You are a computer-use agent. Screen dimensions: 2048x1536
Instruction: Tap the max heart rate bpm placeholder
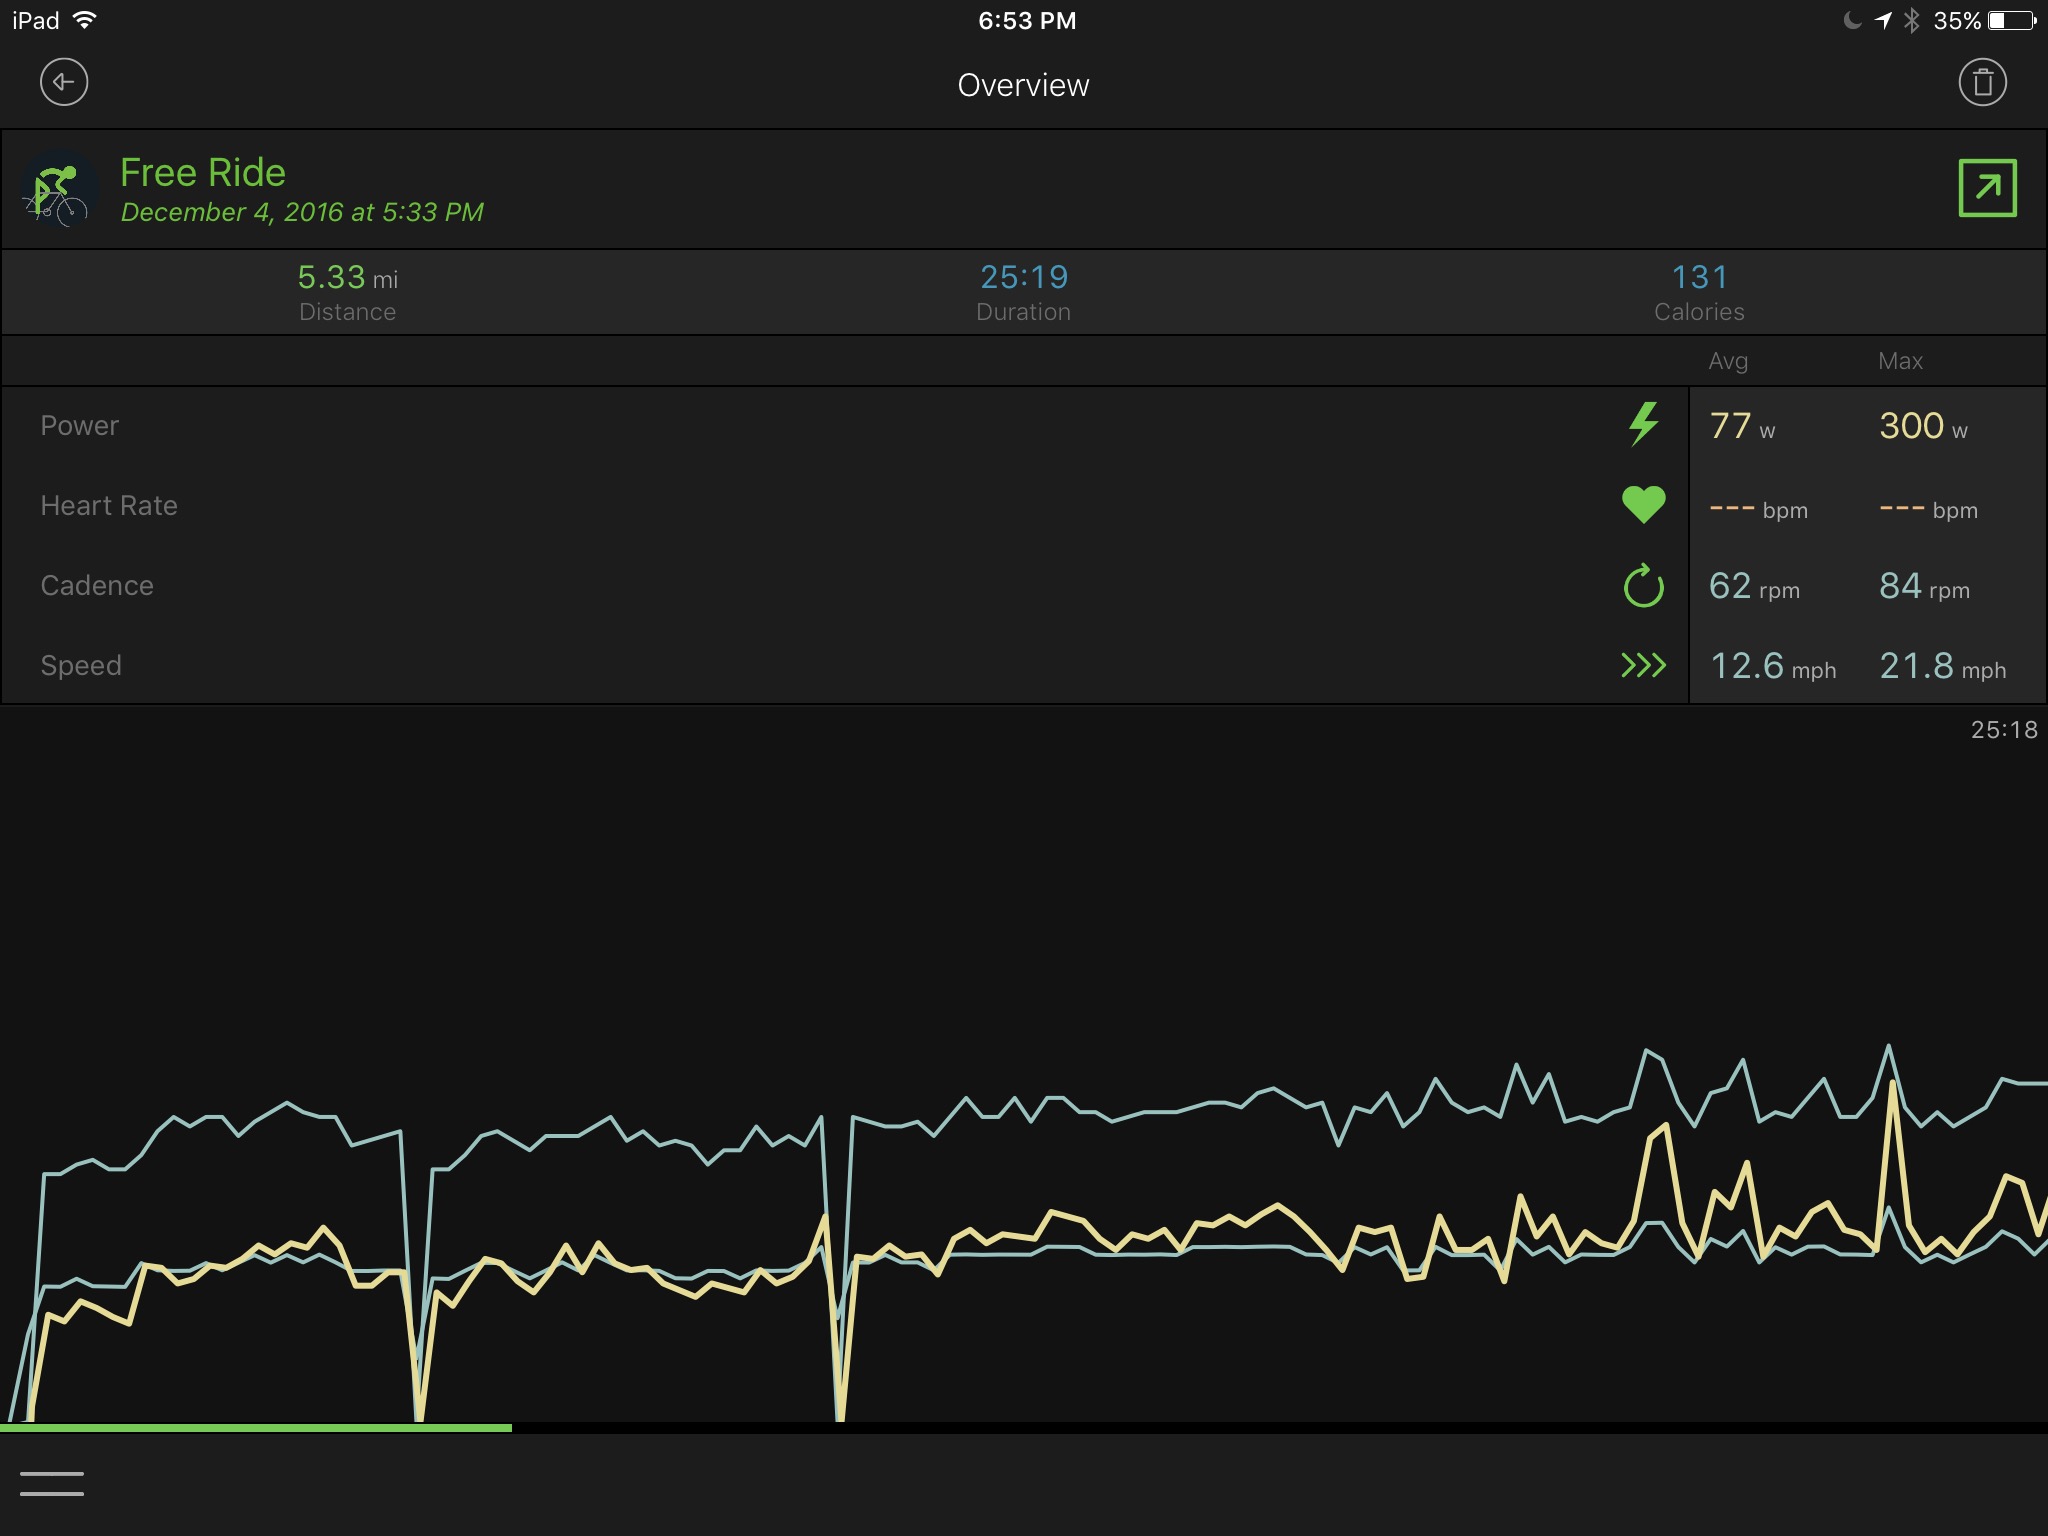[1928, 509]
